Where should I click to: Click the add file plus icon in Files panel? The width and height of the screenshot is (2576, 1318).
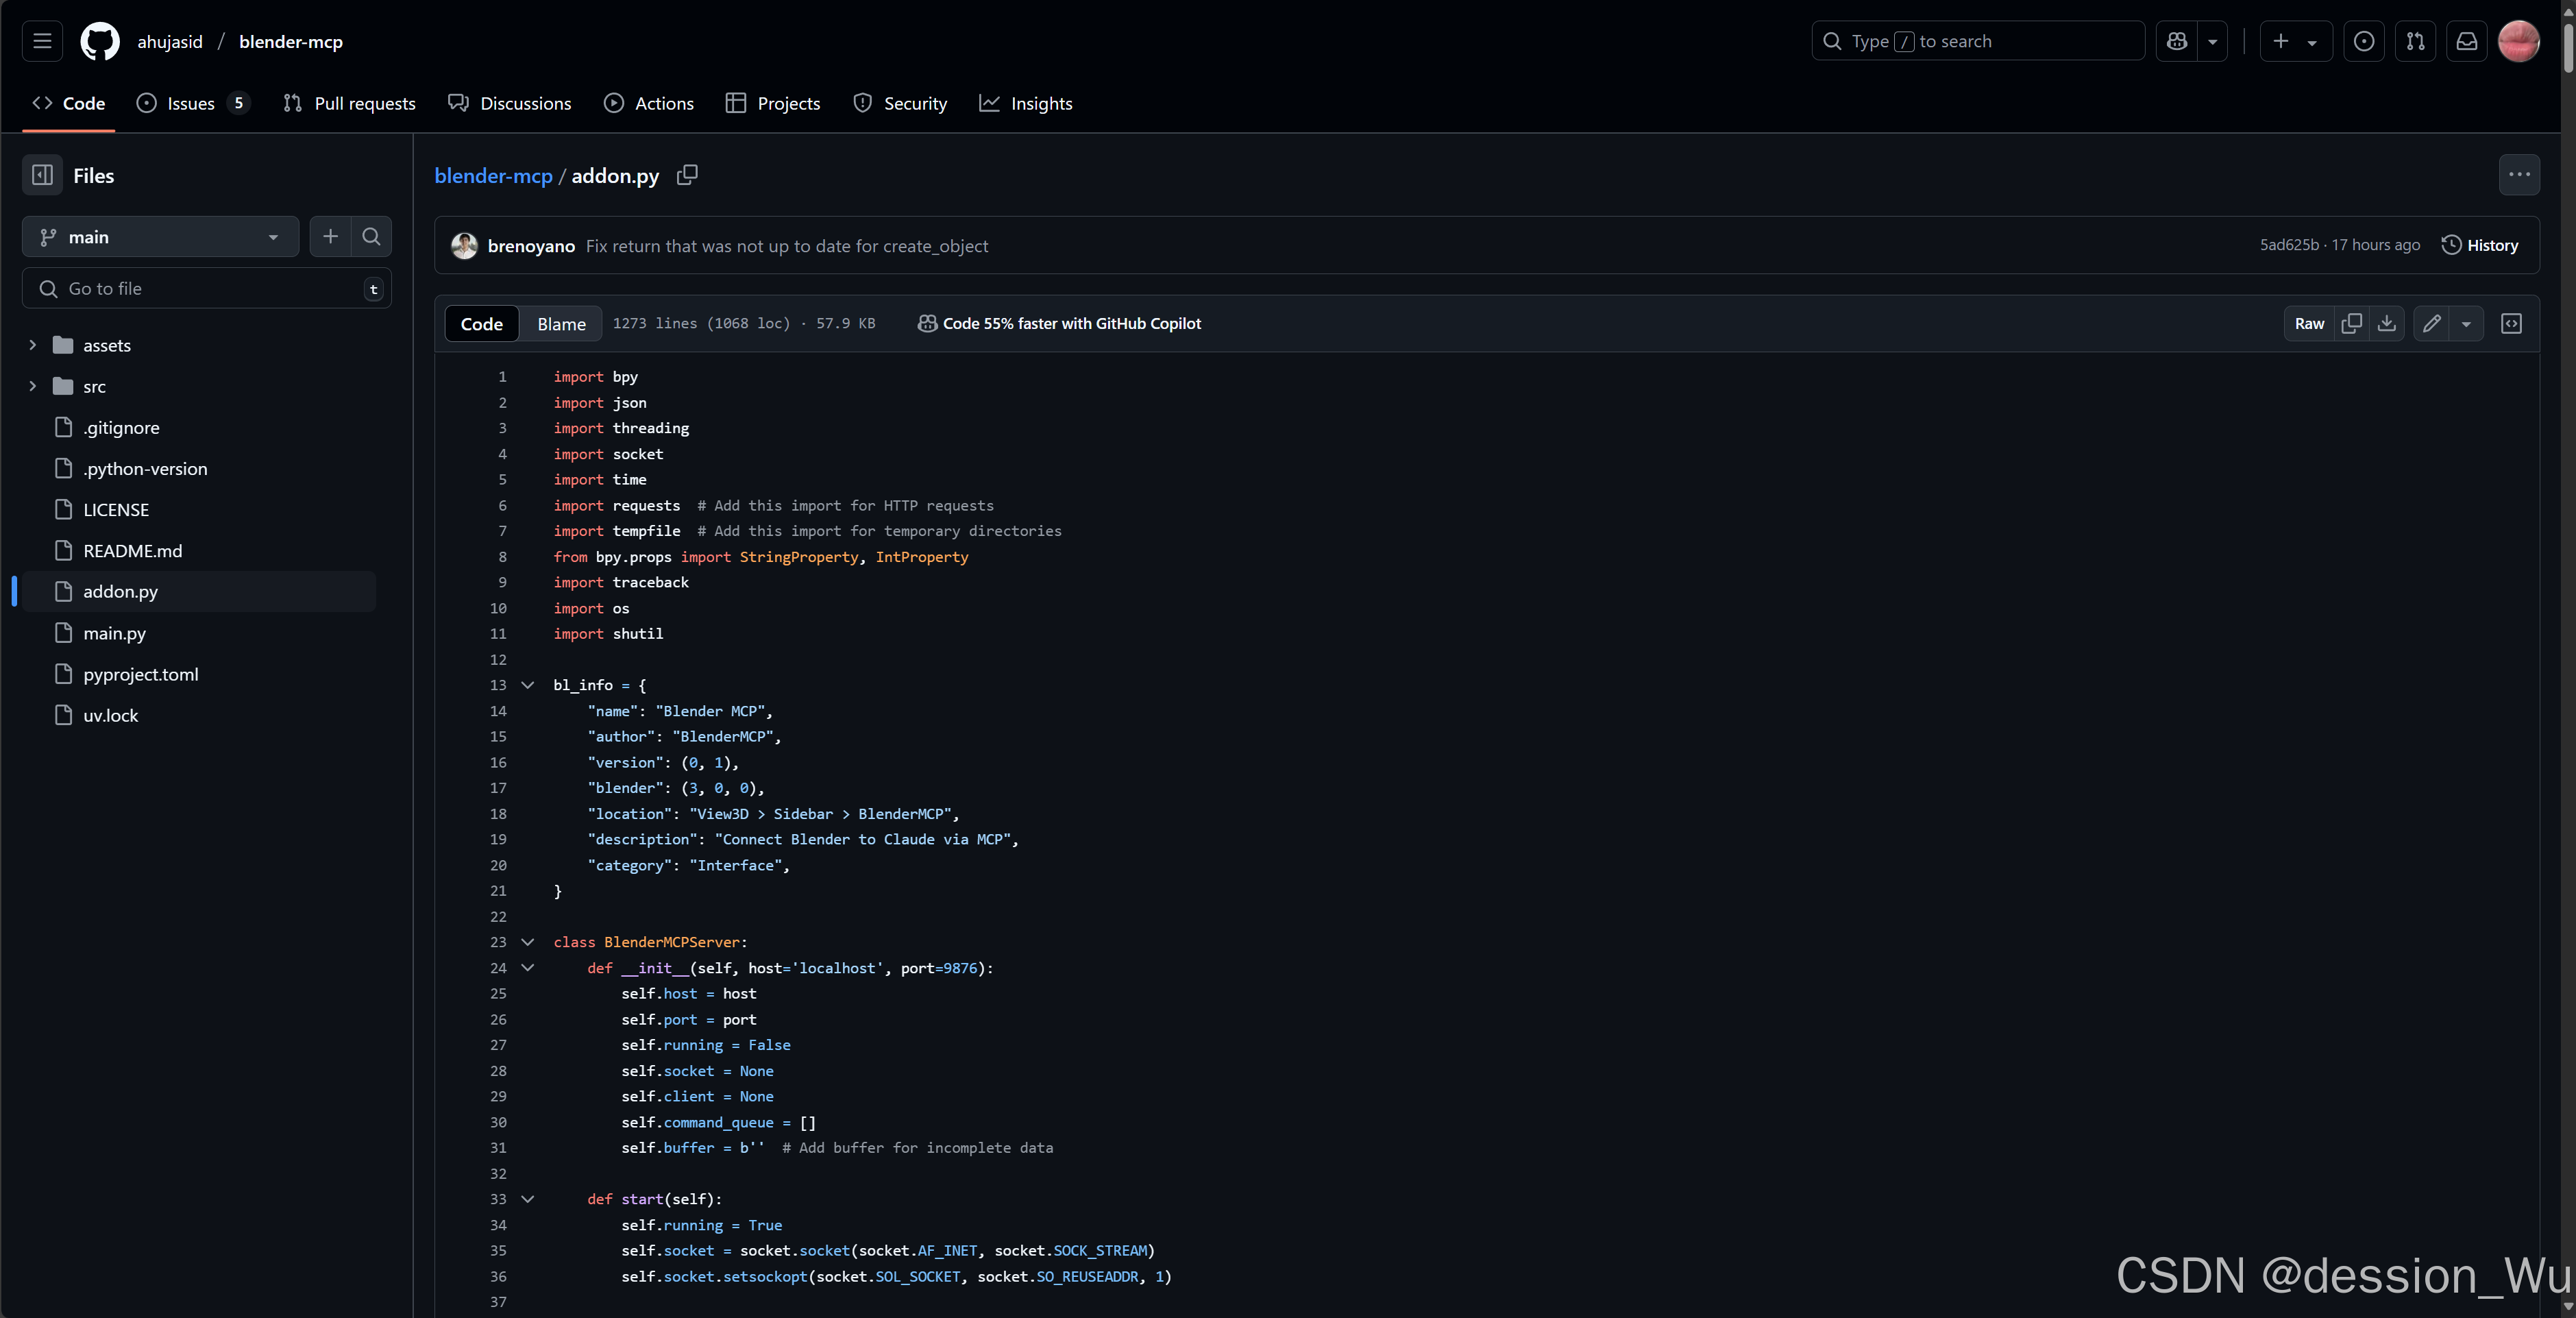coord(330,237)
